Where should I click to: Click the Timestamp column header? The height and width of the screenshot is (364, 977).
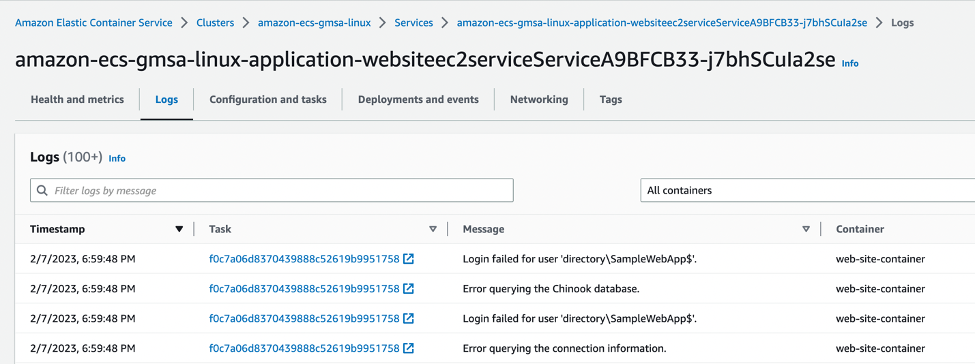pos(57,229)
